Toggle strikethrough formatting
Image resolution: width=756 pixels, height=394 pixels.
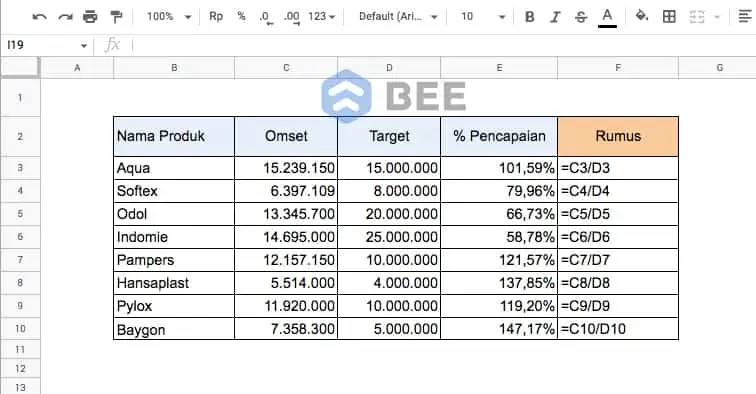click(x=581, y=17)
